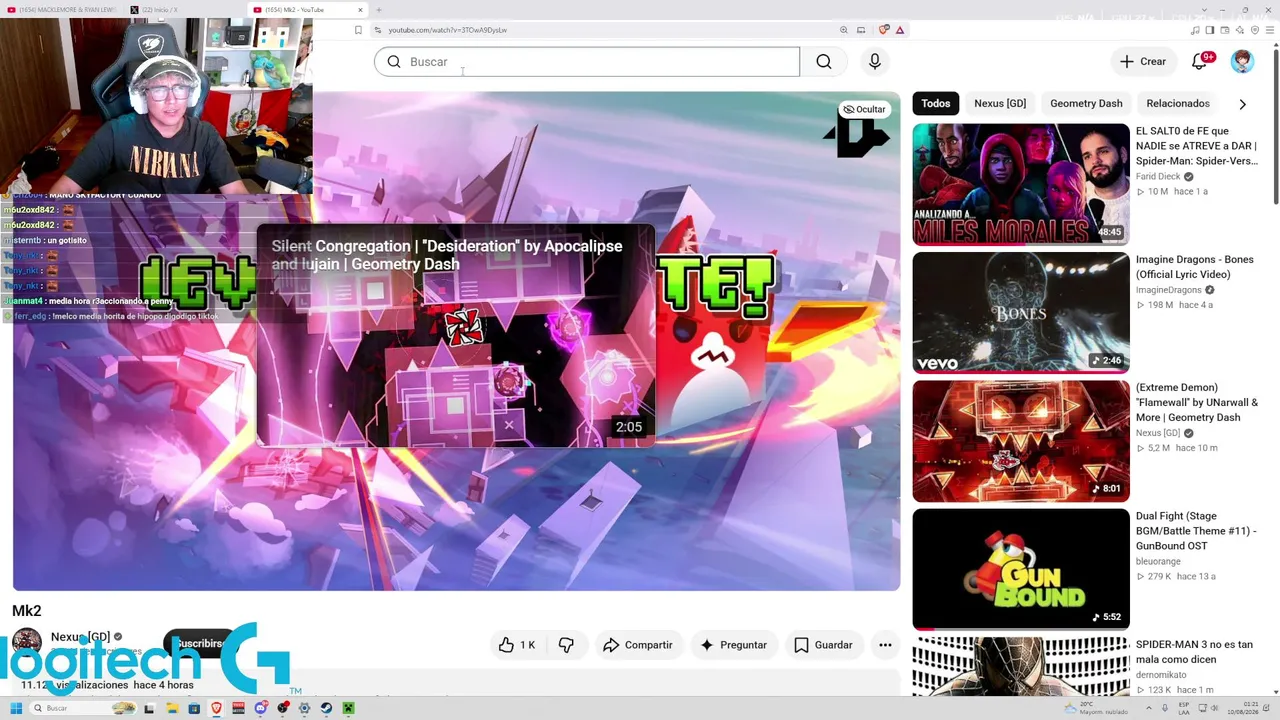Toggle the Brave sidebar panel icon
1280x720 pixels.
point(1209,30)
